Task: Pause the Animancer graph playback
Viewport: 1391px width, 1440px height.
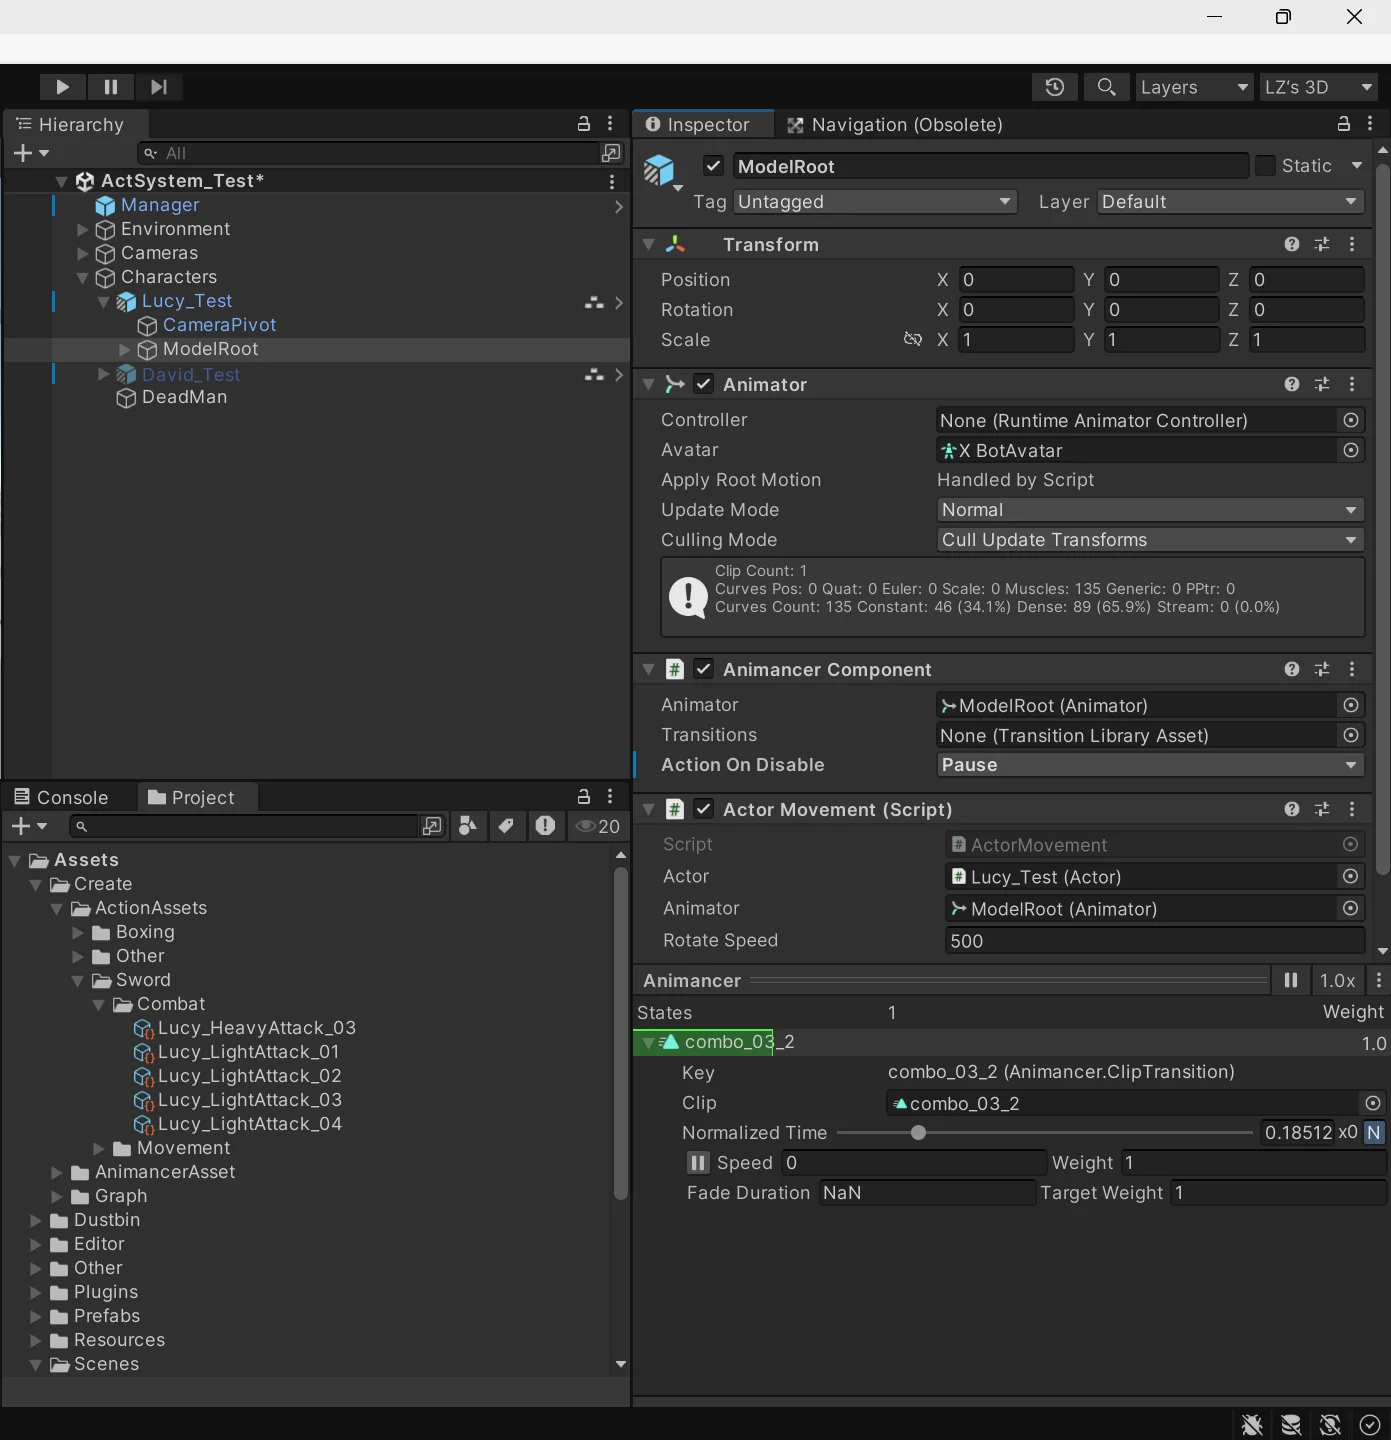Action: 1291,981
